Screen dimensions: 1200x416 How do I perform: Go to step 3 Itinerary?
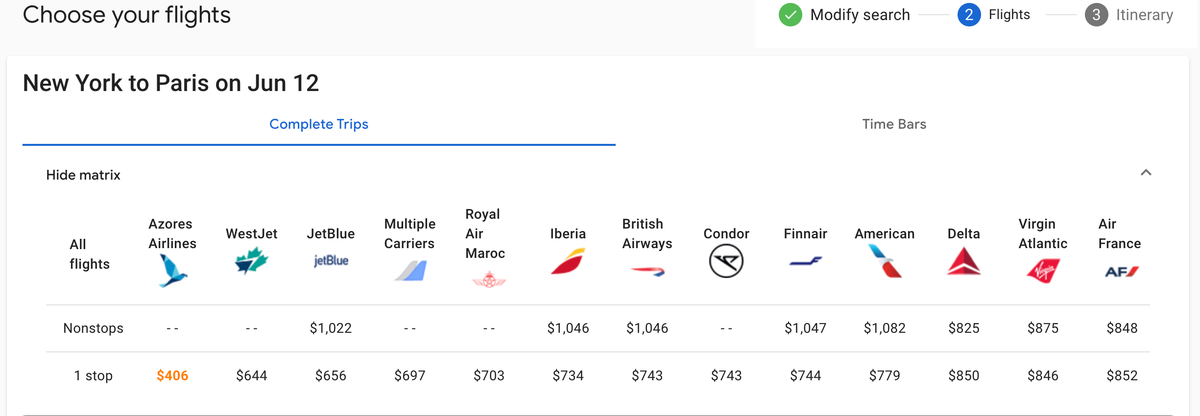tap(1129, 15)
